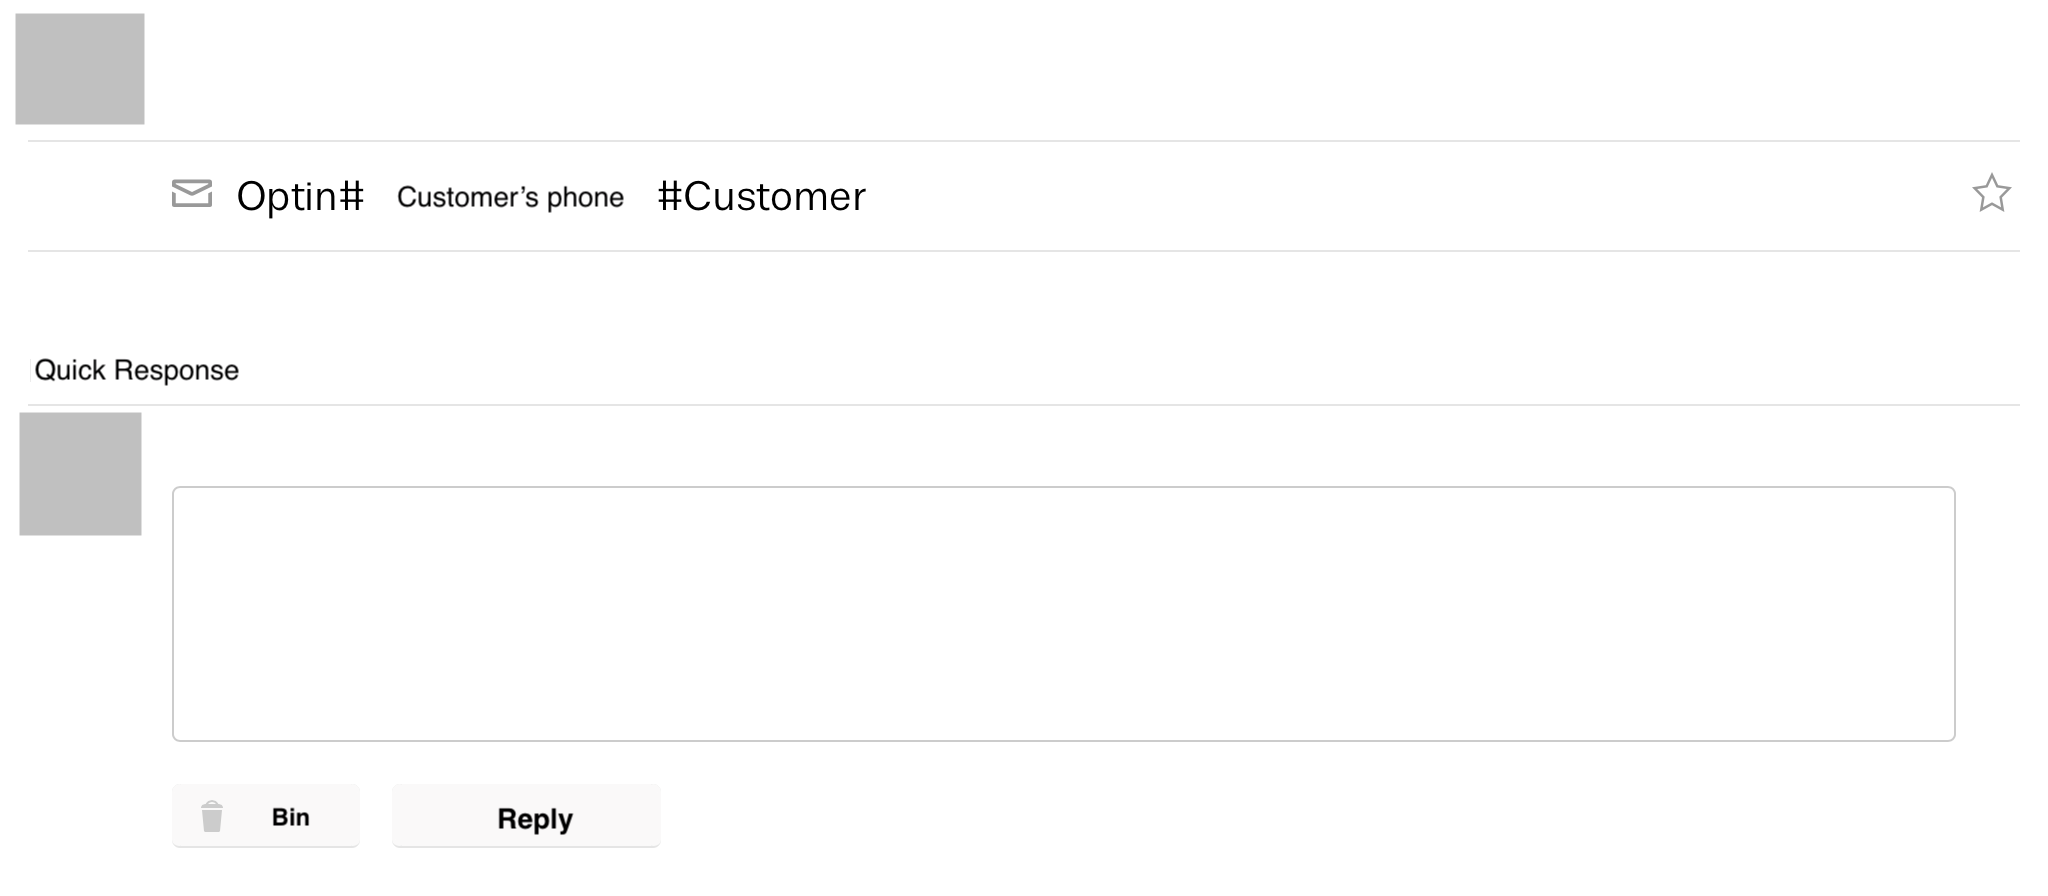Open the sender avatar at the top
The height and width of the screenshot is (896, 2048).
80,69
